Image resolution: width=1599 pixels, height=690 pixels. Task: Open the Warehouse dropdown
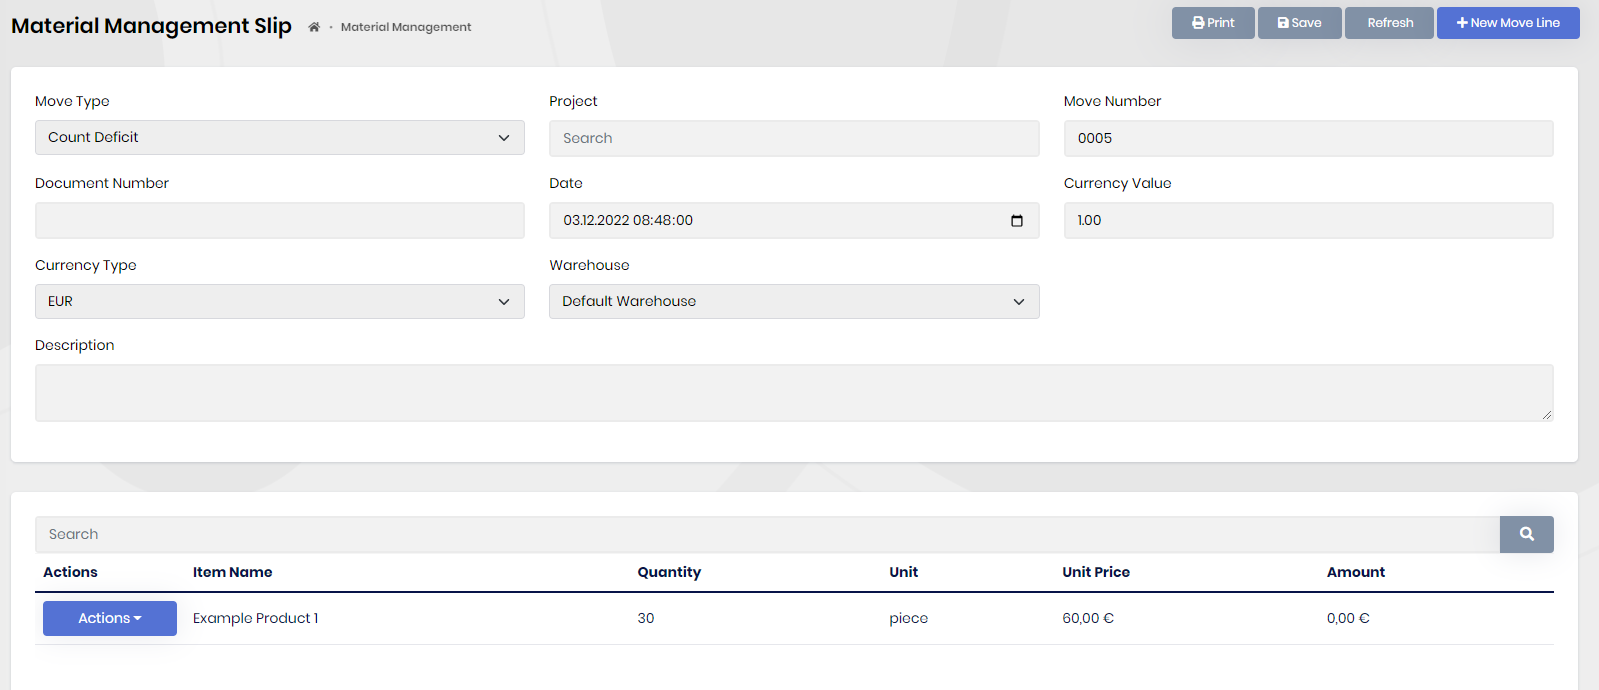tap(794, 302)
